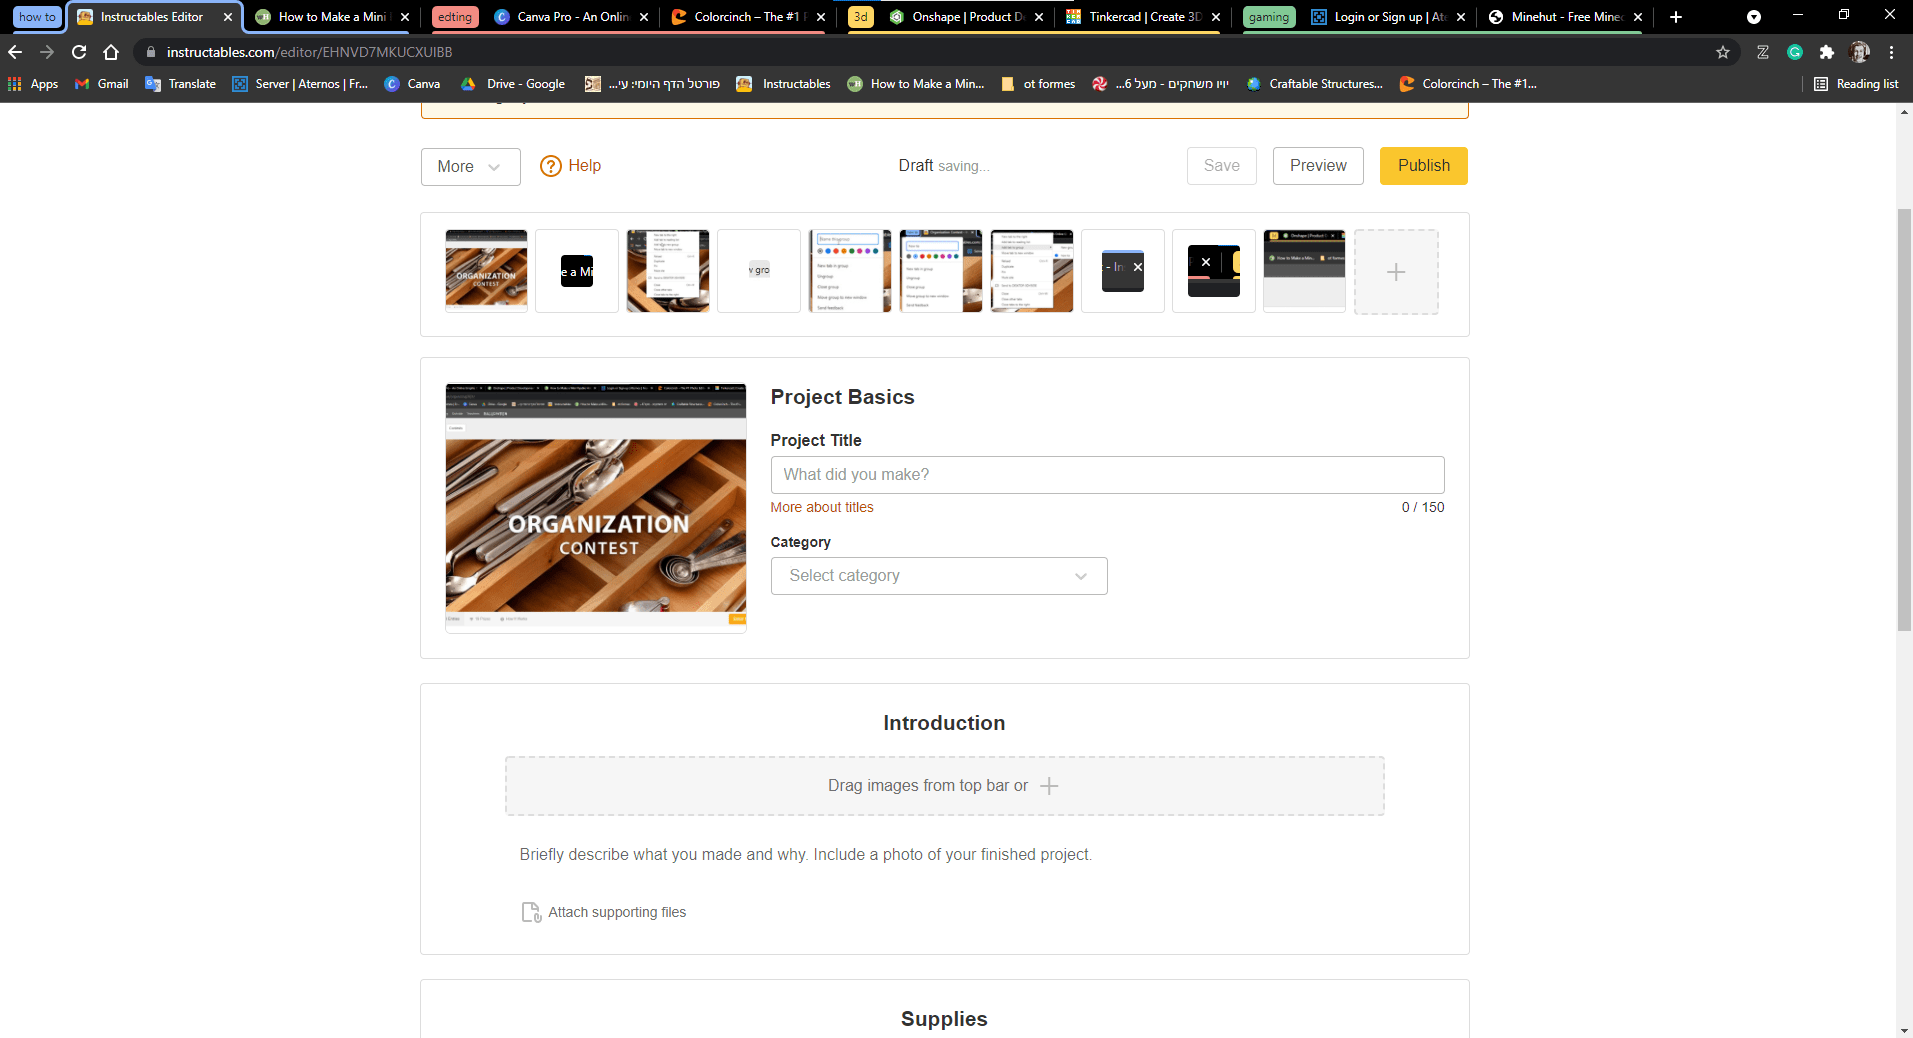Click the Publish button
Screen dimensions: 1913x1038
[x=1423, y=166]
